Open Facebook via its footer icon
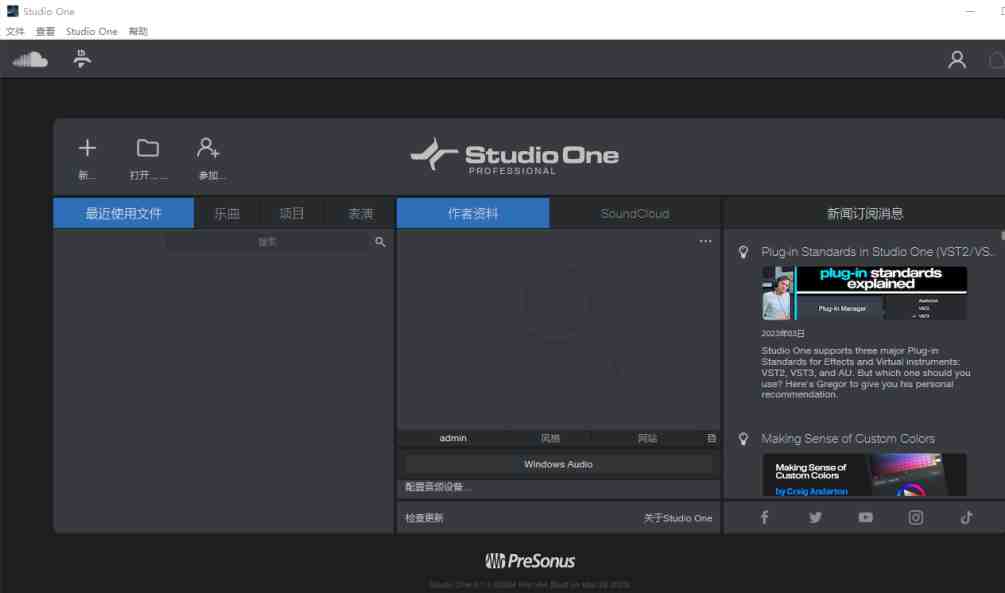1005x593 pixels. point(764,517)
